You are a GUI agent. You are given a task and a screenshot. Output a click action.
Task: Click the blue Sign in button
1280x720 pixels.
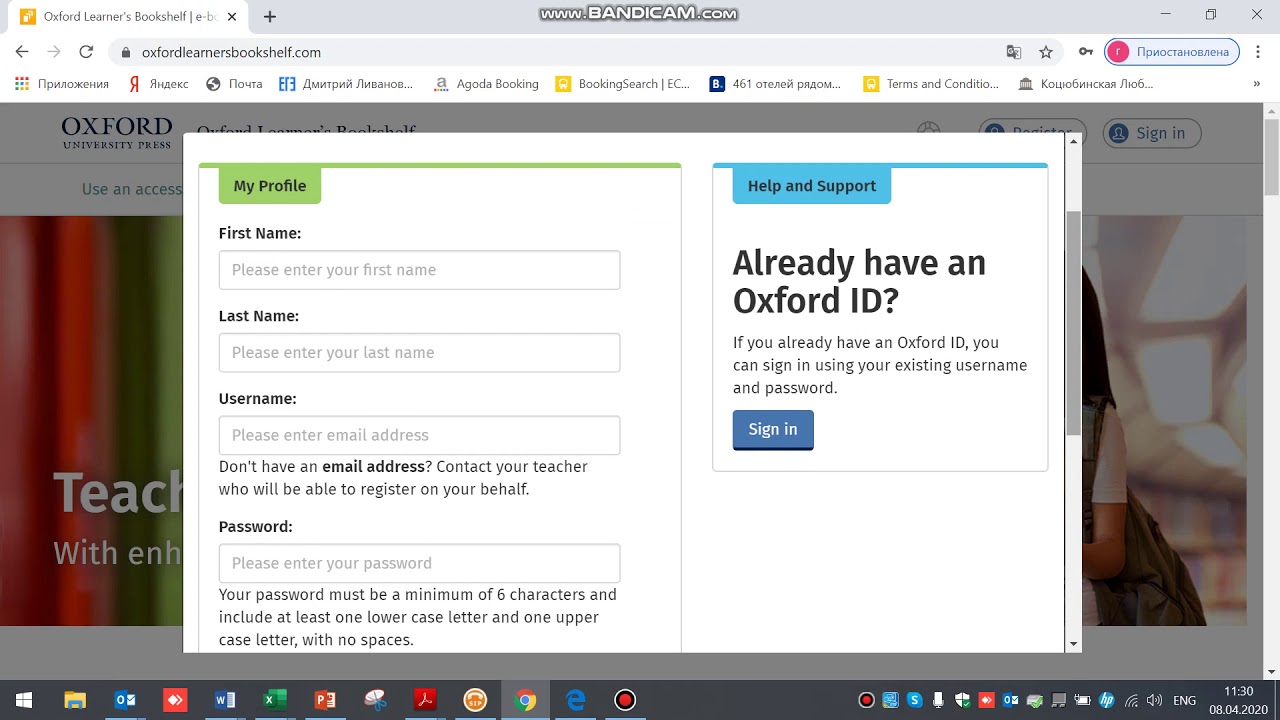point(773,430)
